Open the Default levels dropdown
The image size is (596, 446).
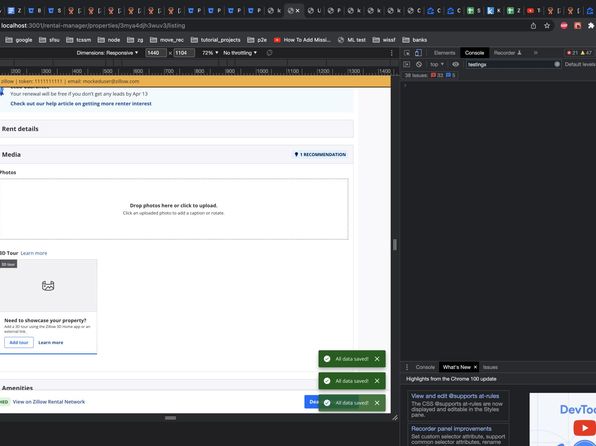point(580,64)
